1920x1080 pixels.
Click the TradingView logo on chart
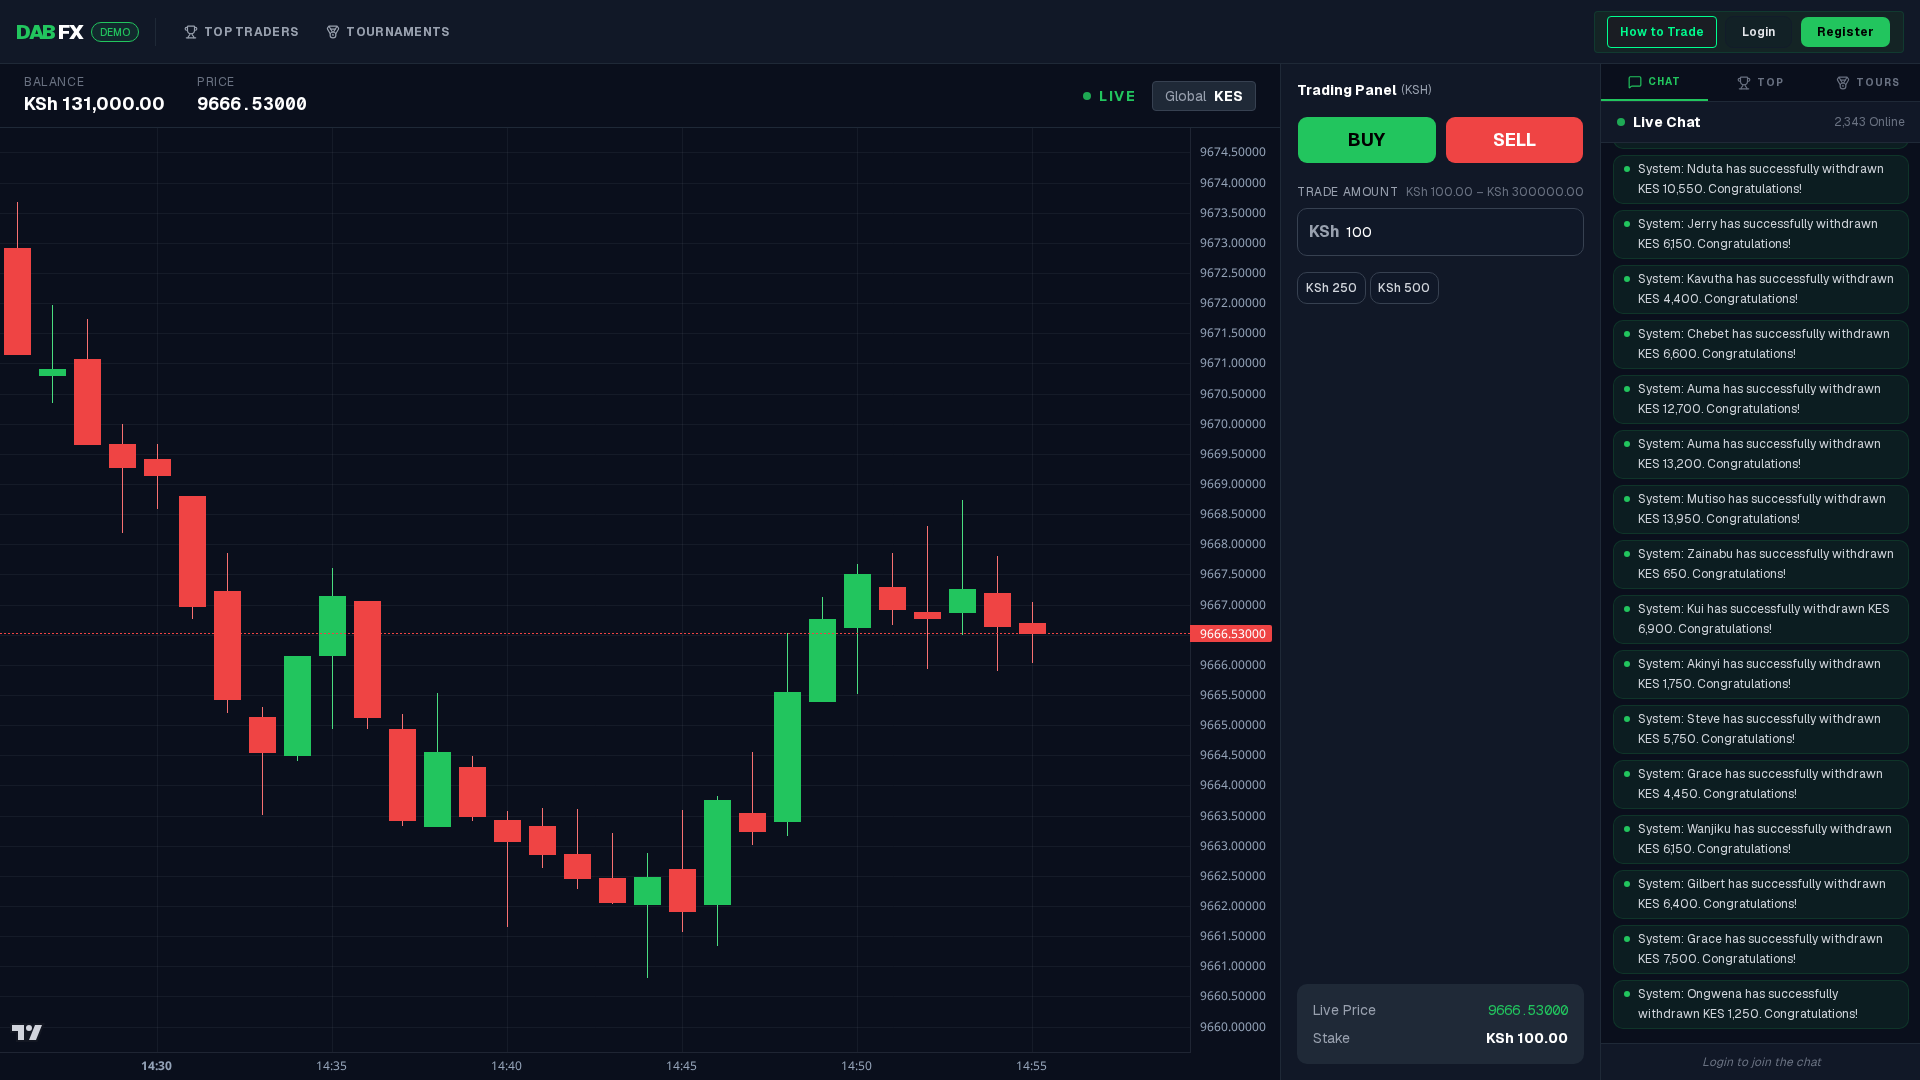[x=27, y=1032]
